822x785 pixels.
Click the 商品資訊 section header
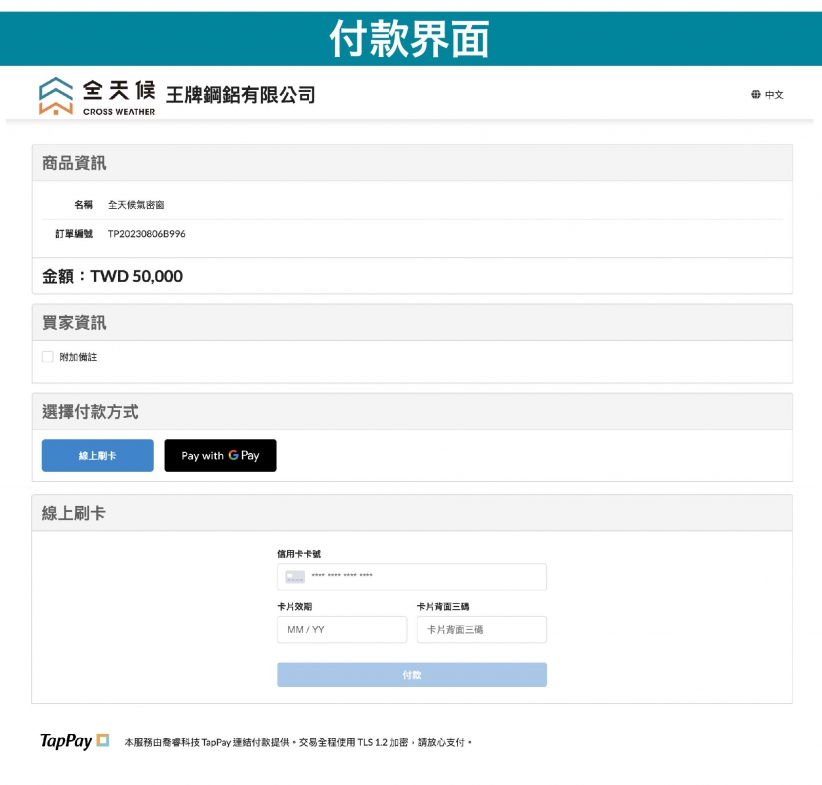pyautogui.click(x=74, y=163)
